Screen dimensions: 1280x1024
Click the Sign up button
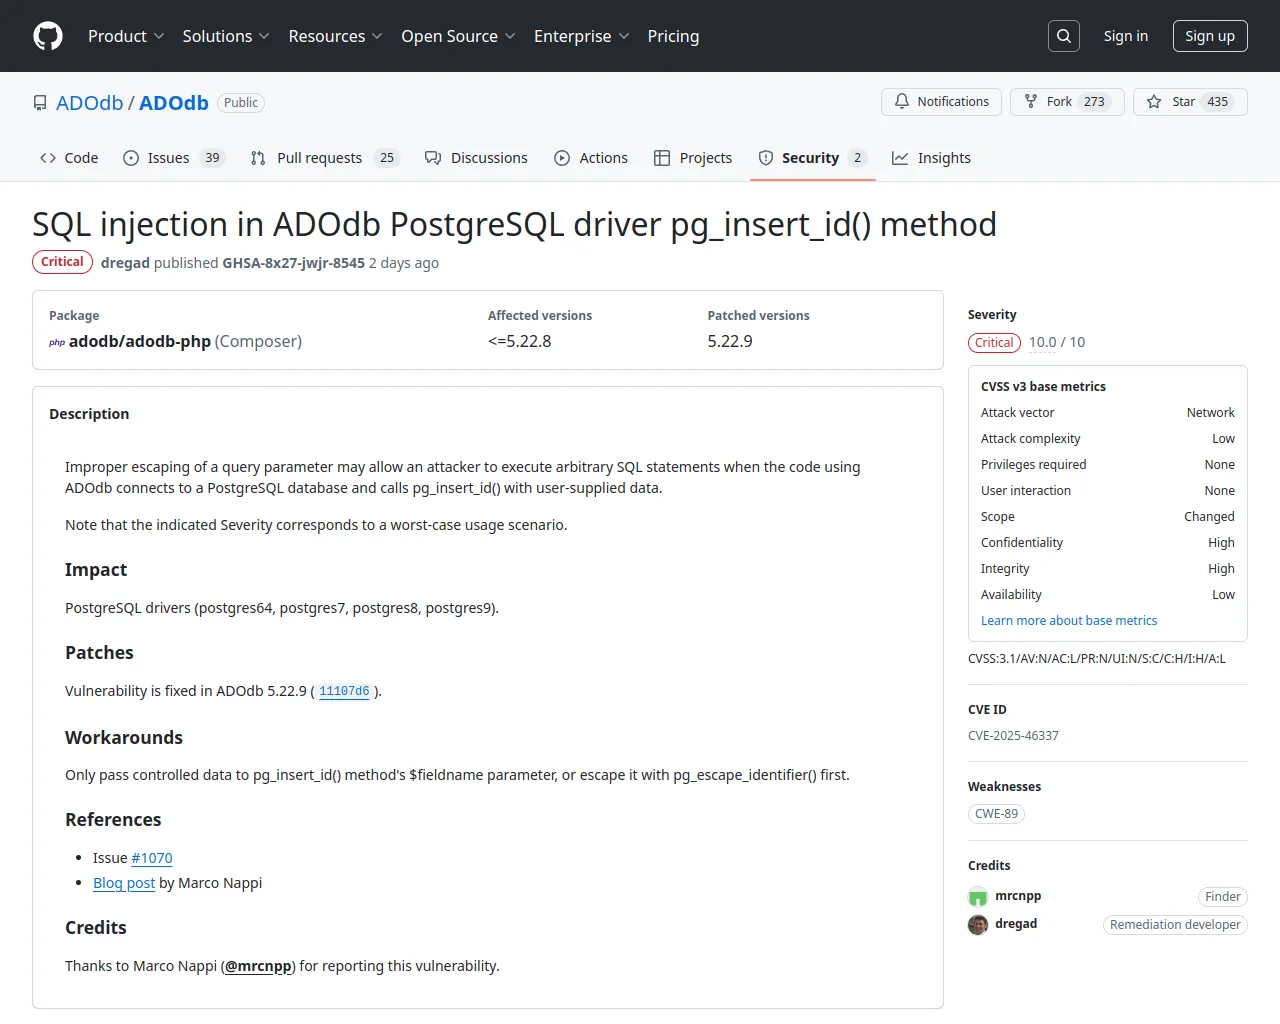coord(1210,36)
